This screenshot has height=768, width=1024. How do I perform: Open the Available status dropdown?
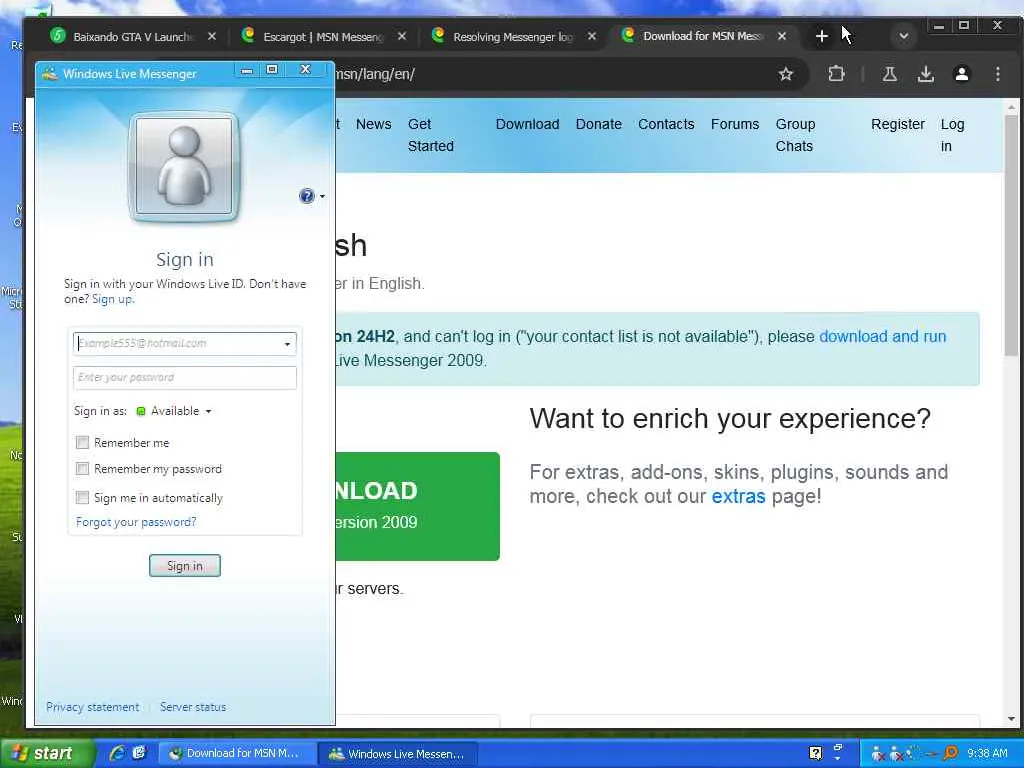174,411
